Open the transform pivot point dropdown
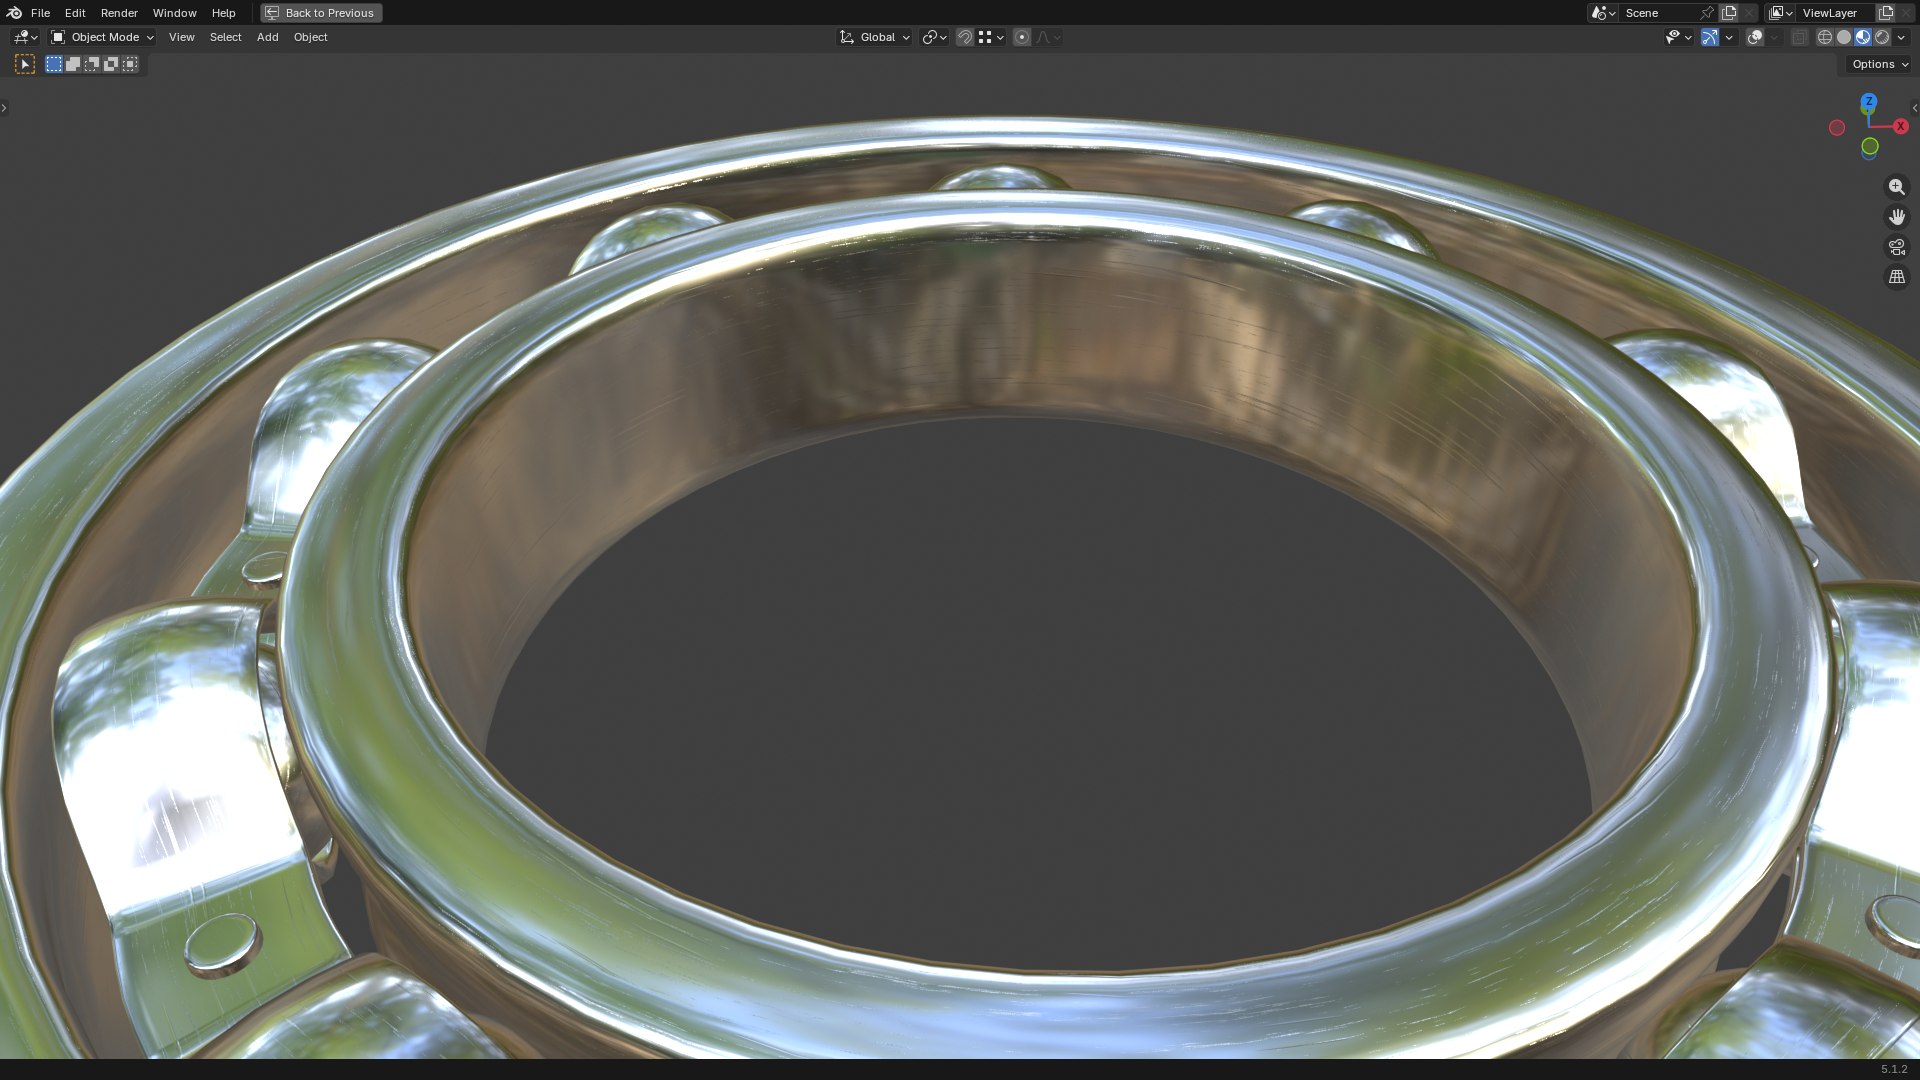 [935, 37]
